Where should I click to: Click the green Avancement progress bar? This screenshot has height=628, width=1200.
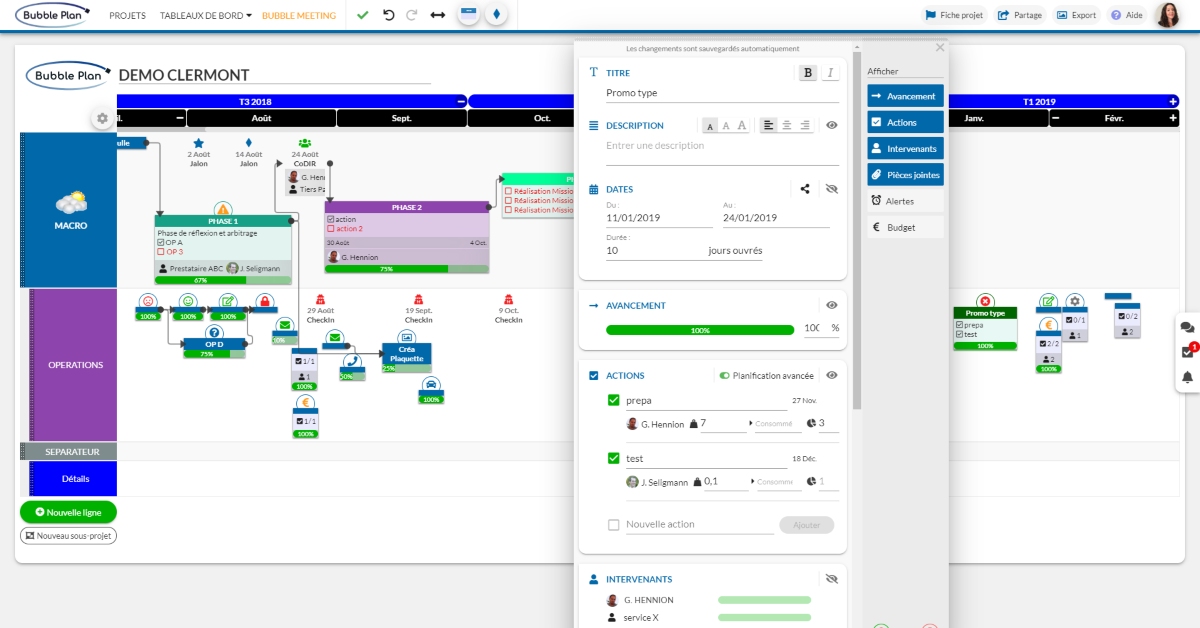699,329
